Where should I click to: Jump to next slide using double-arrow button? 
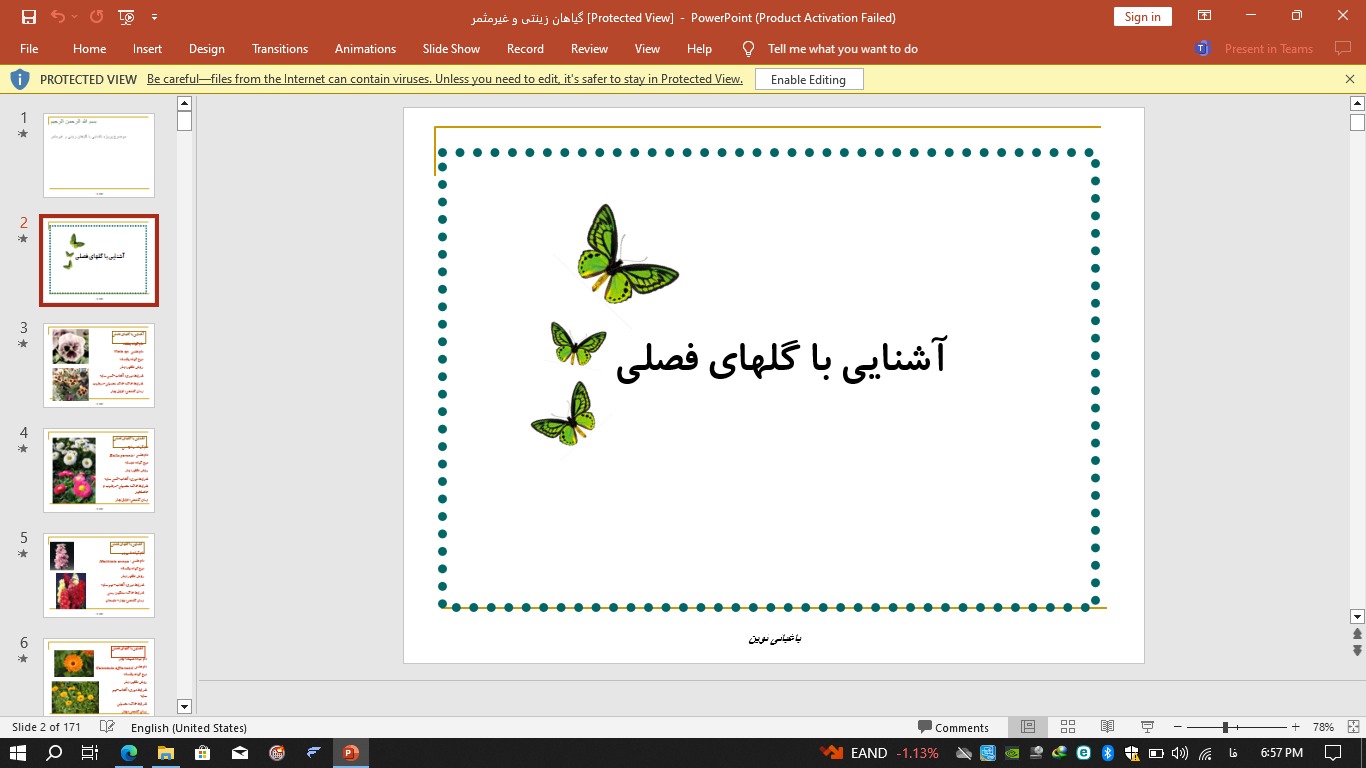[1357, 651]
